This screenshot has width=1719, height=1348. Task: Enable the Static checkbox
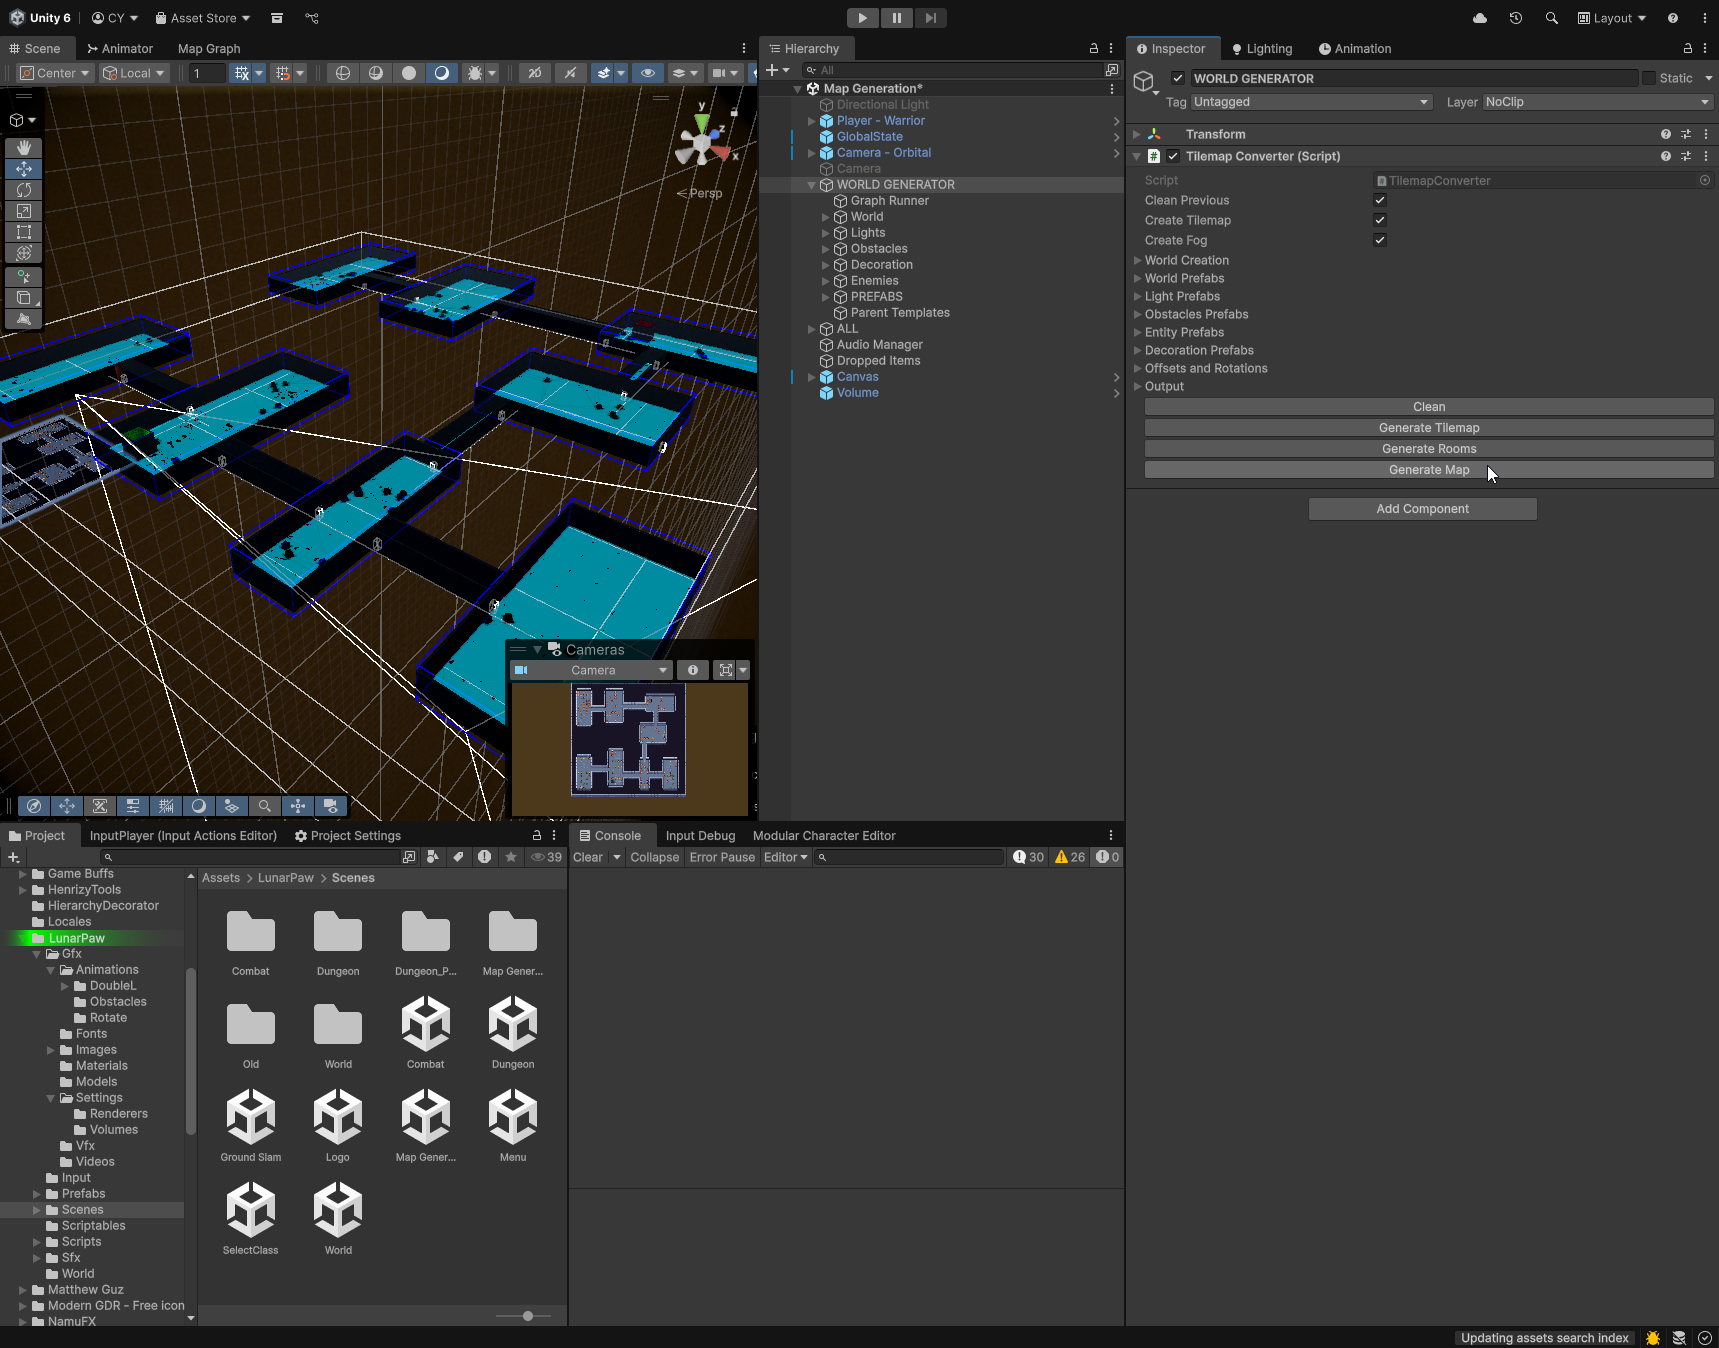point(1648,78)
